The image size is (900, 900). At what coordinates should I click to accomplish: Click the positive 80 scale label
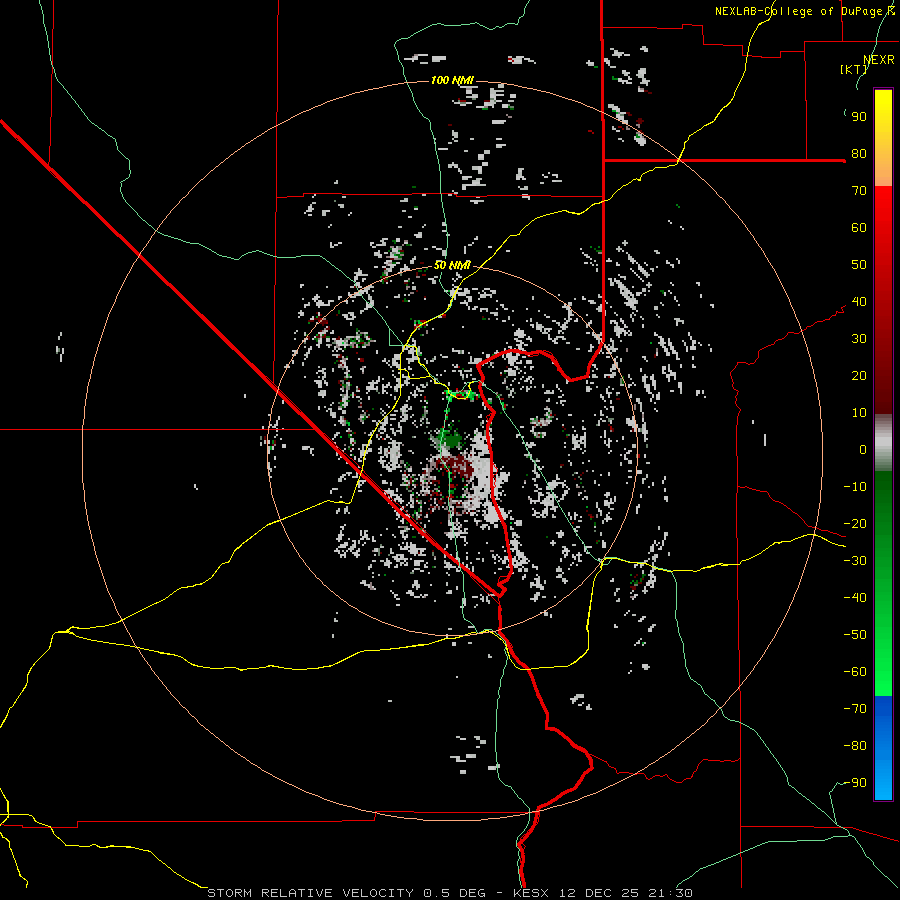859,154
